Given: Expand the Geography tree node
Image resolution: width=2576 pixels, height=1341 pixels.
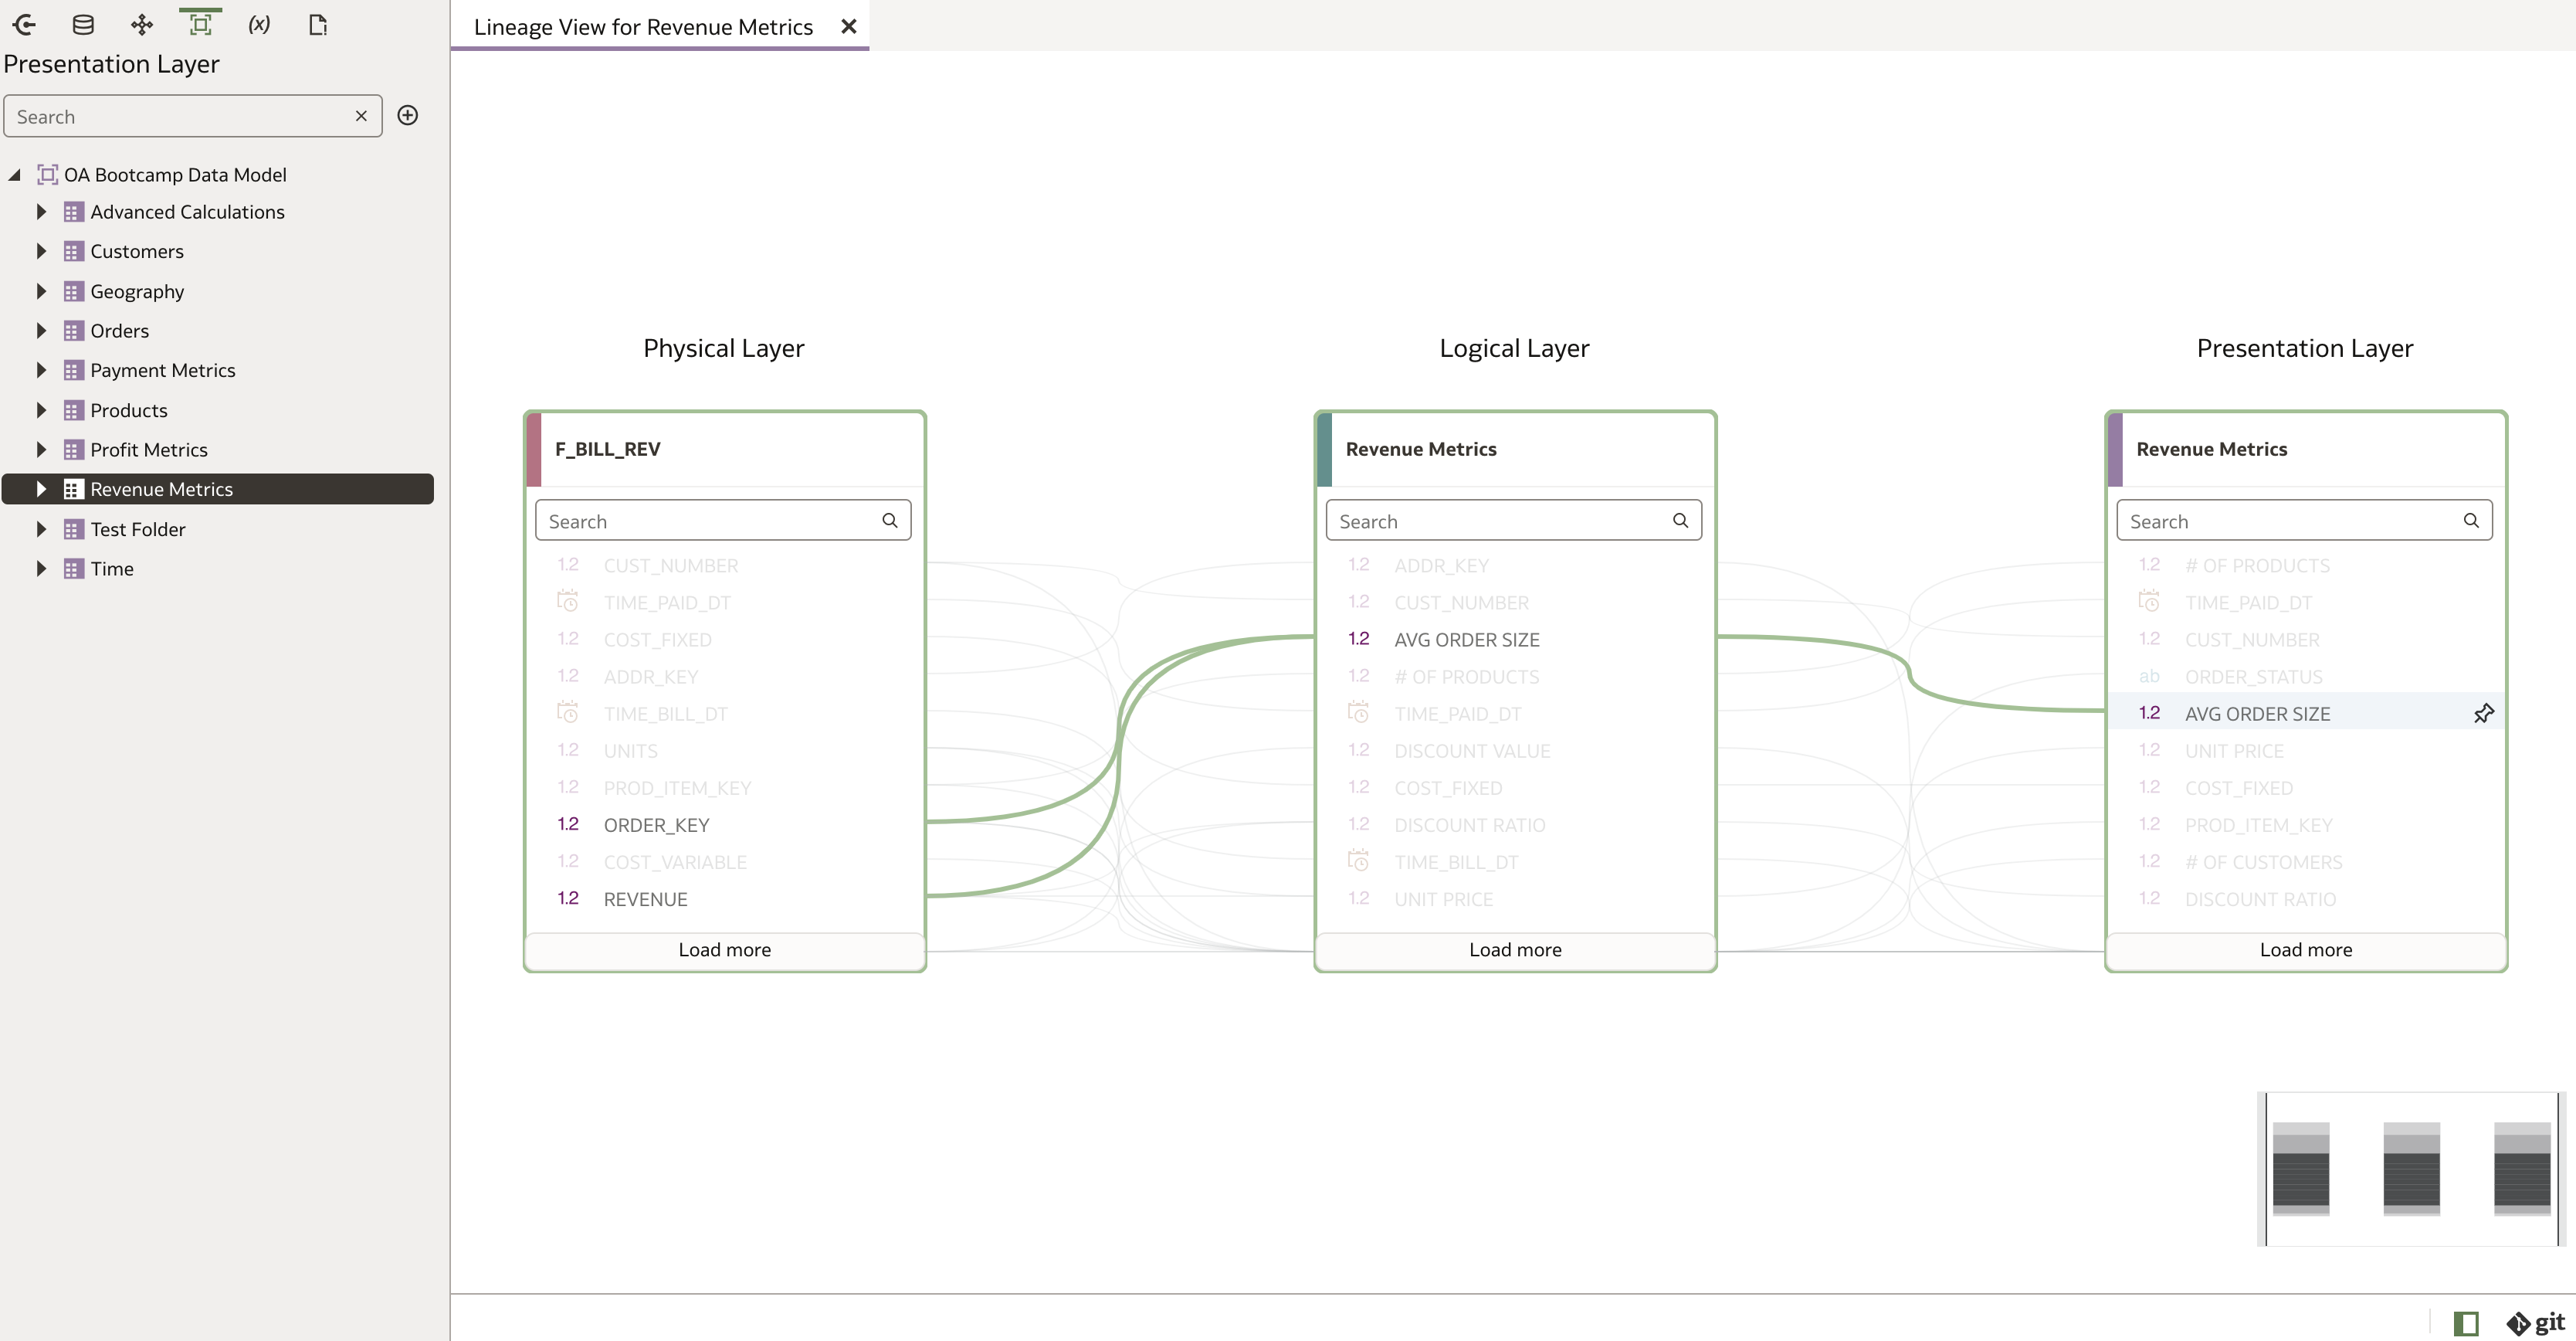Looking at the screenshot, I should 41,291.
